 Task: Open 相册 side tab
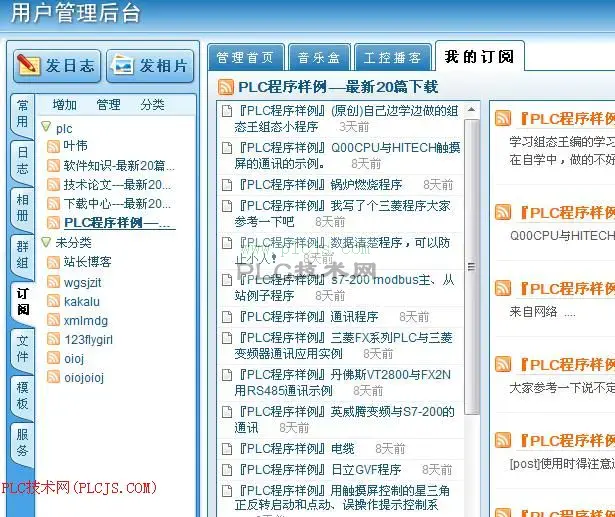click(x=22, y=208)
